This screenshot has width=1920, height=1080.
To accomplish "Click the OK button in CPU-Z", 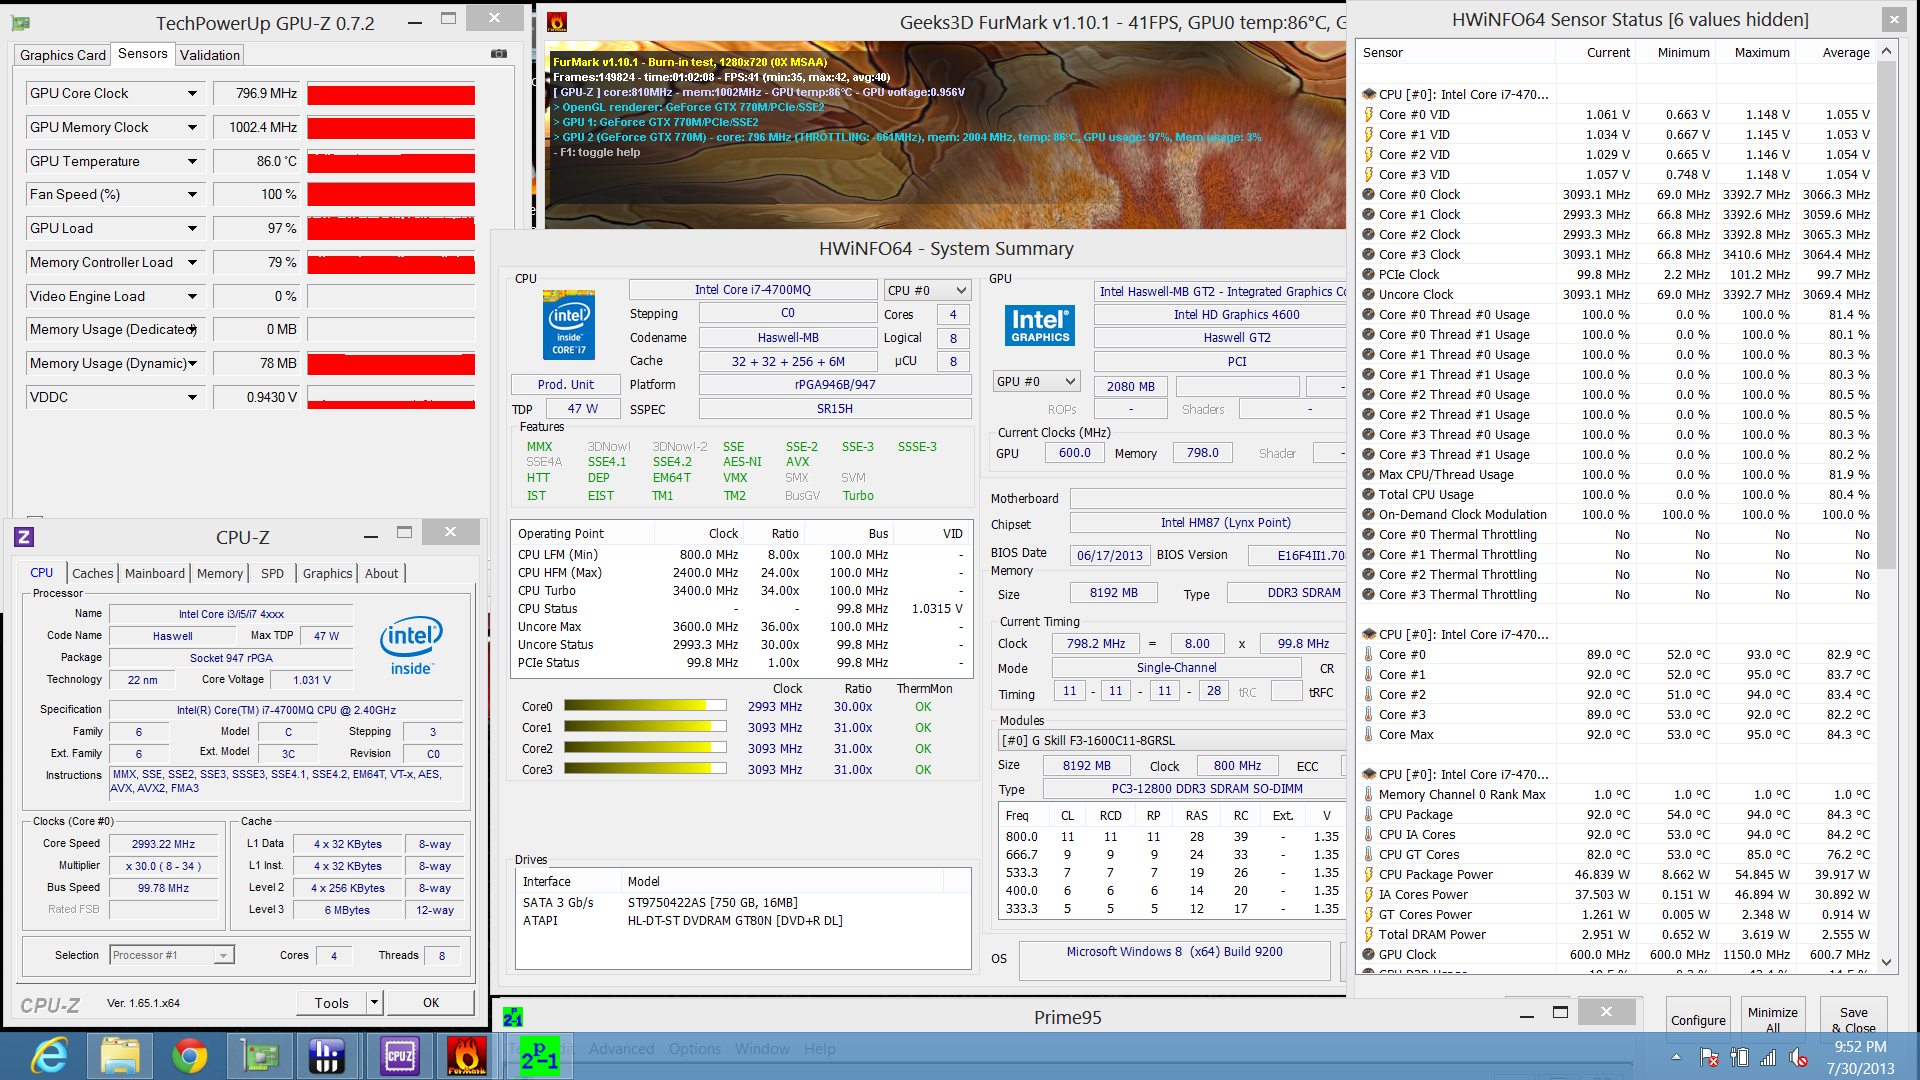I will point(431,1002).
